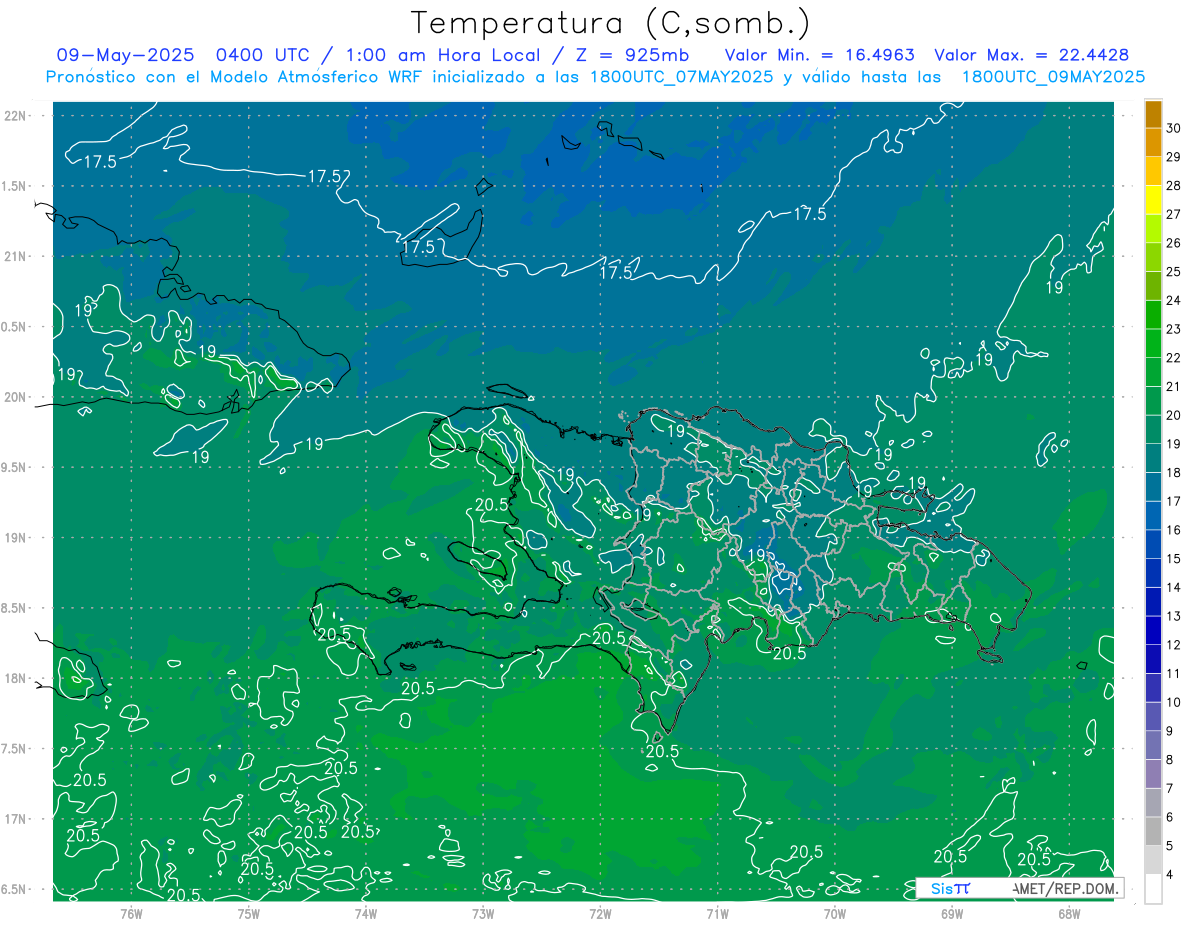Image resolution: width=1200 pixels, height=927 pixels.
Task: Click the "Temperatura (C,somb.)" chart title
Action: pyautogui.click(x=610, y=22)
